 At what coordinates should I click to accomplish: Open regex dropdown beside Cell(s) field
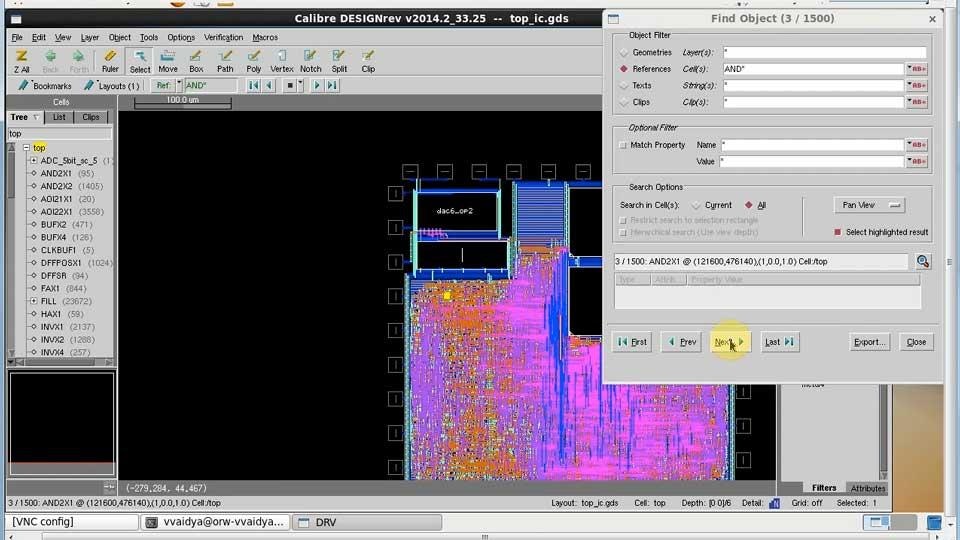(917, 69)
